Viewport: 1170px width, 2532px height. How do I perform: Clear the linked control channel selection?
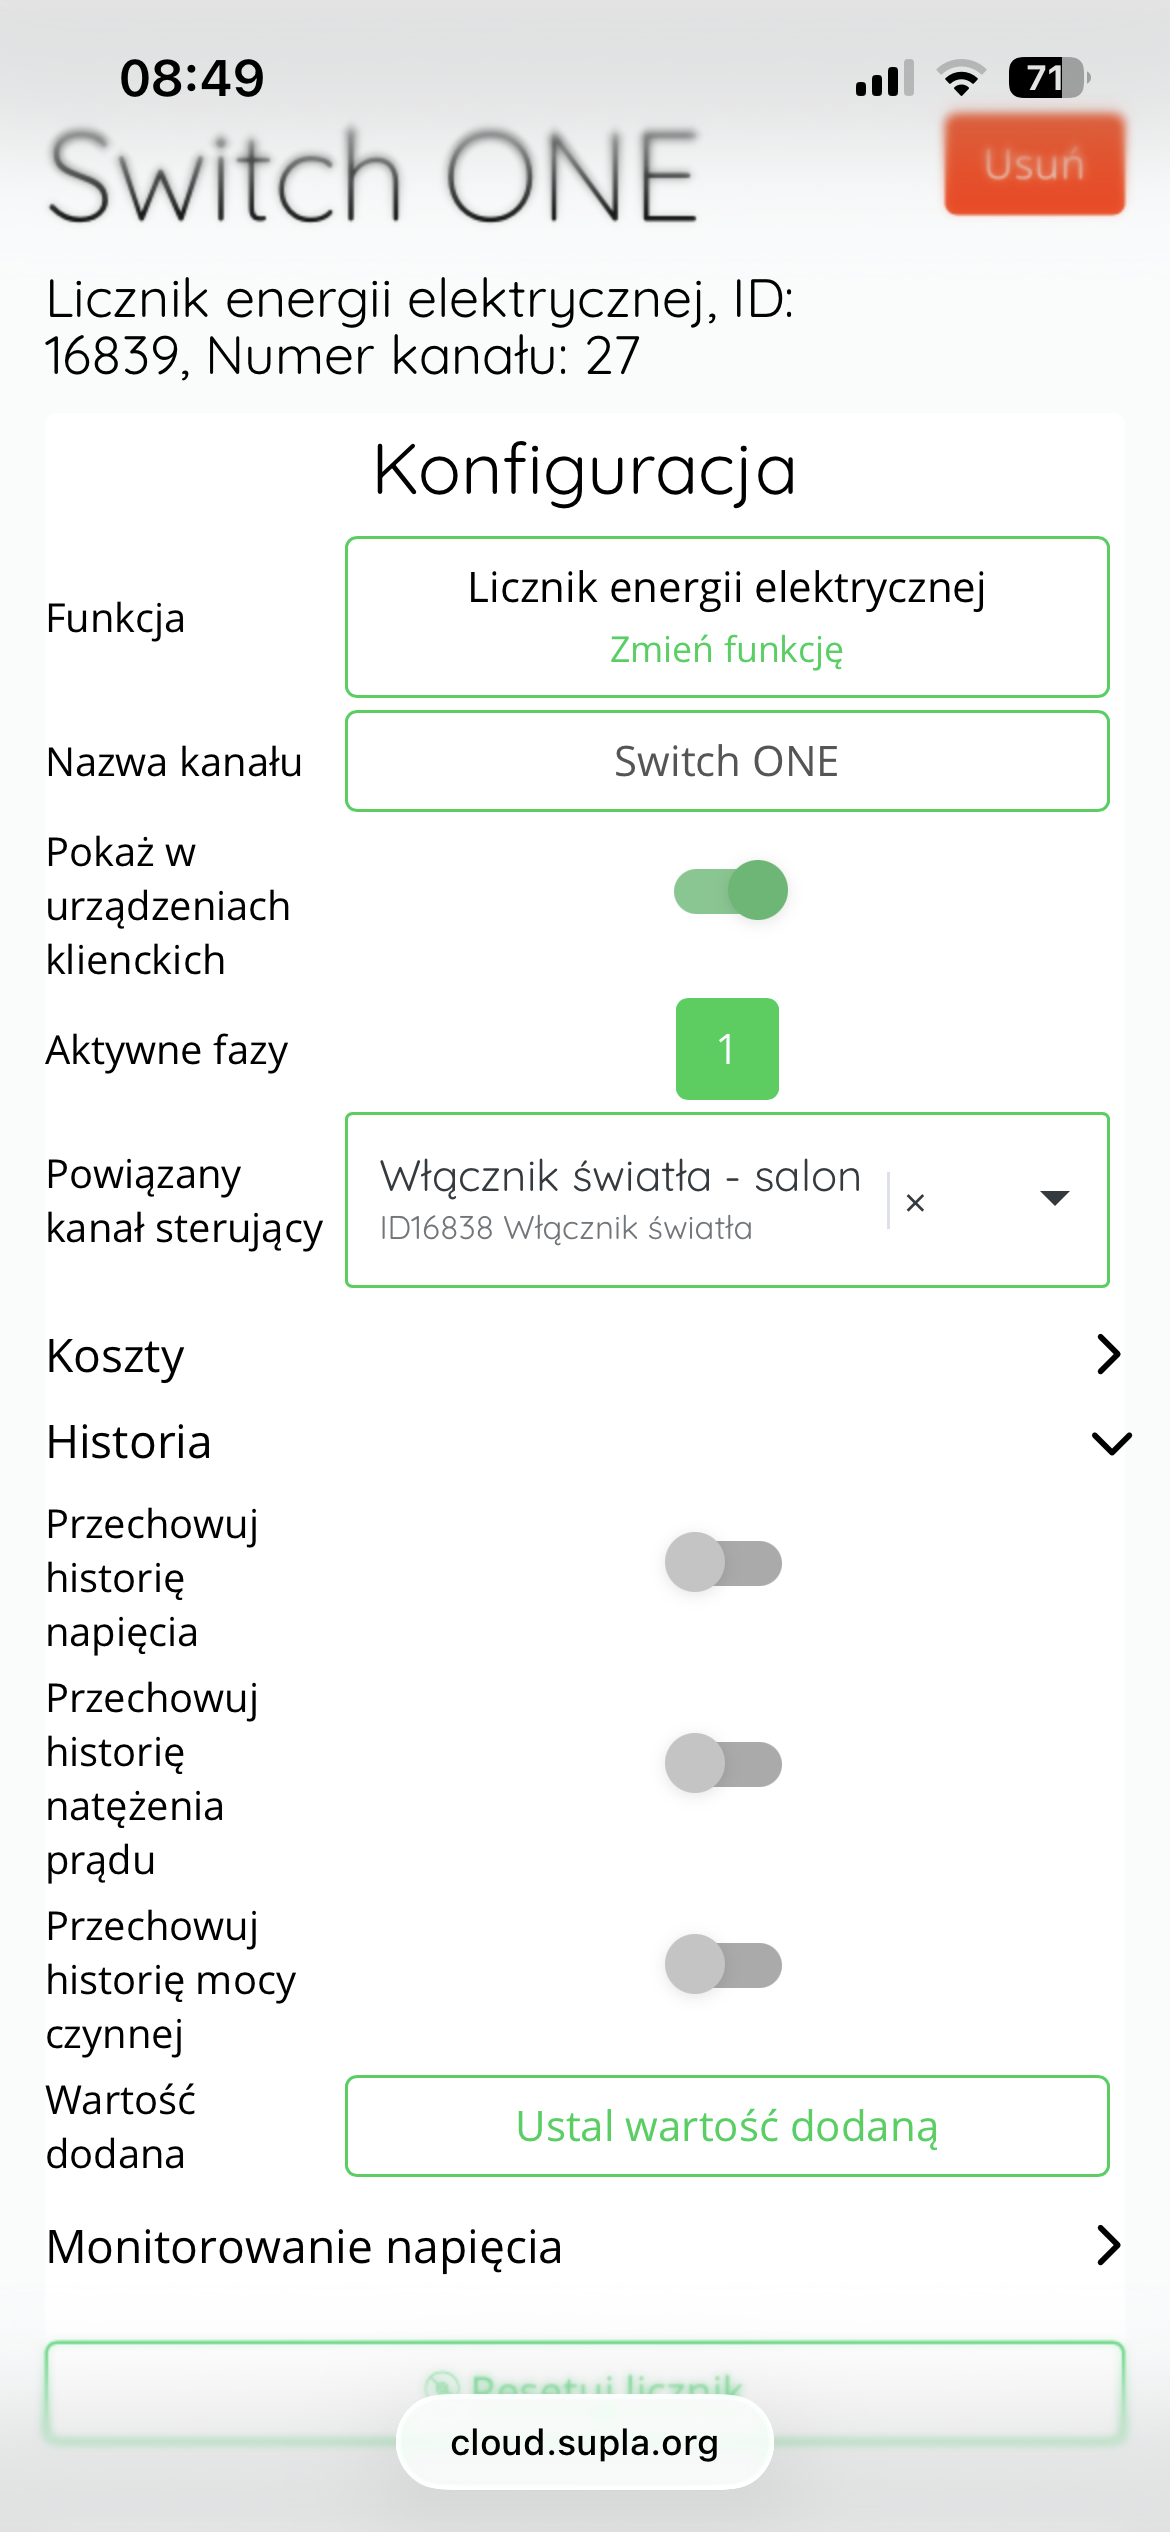coord(915,1203)
